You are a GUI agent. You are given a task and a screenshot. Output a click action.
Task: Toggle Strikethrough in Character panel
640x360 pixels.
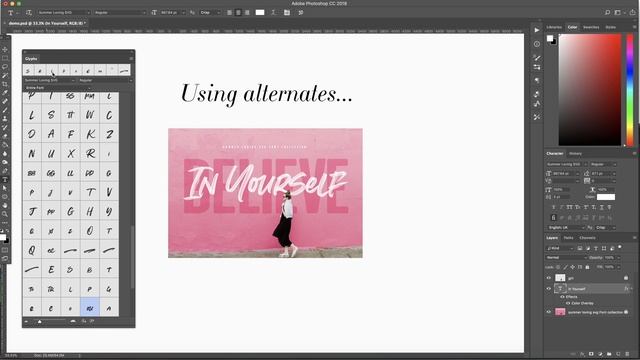click(609, 207)
